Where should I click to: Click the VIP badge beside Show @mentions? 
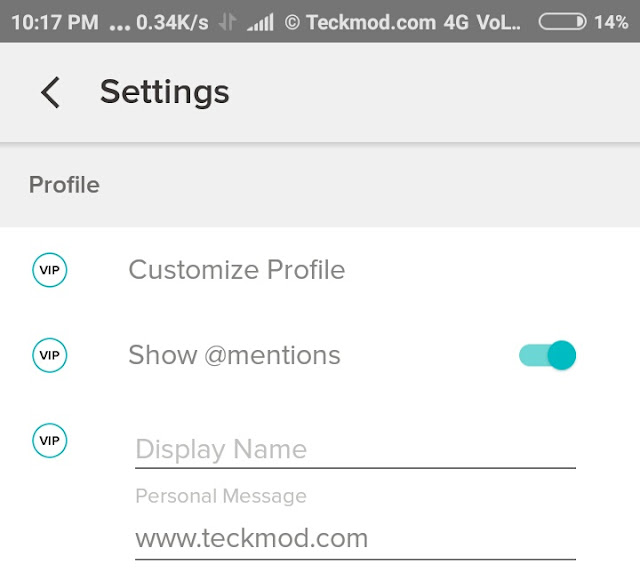[x=50, y=355]
